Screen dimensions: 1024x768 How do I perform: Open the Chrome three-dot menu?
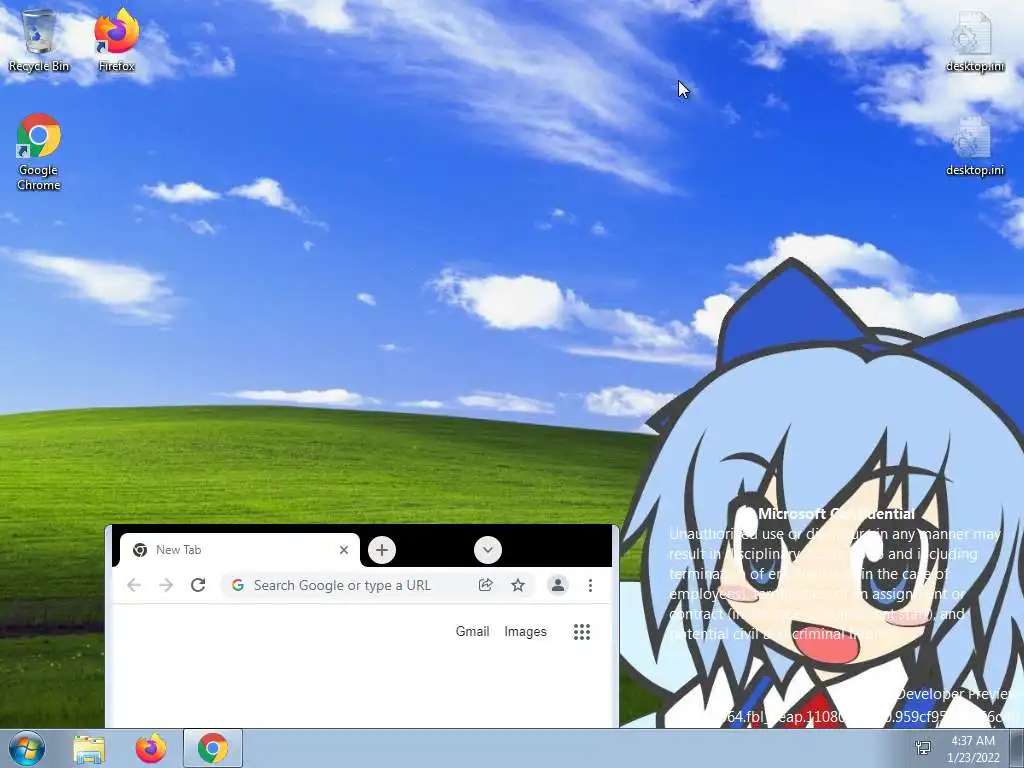tap(590, 585)
